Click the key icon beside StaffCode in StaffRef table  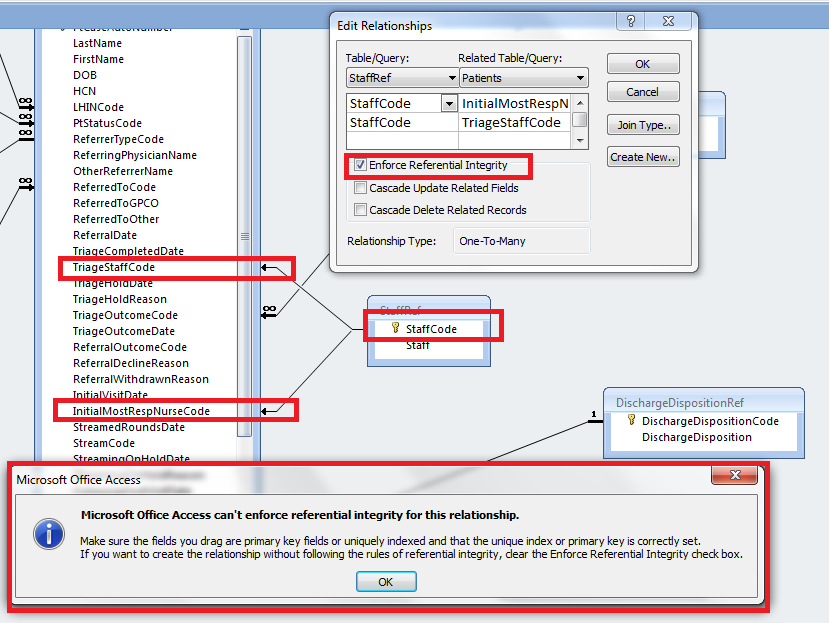pyautogui.click(x=395, y=328)
